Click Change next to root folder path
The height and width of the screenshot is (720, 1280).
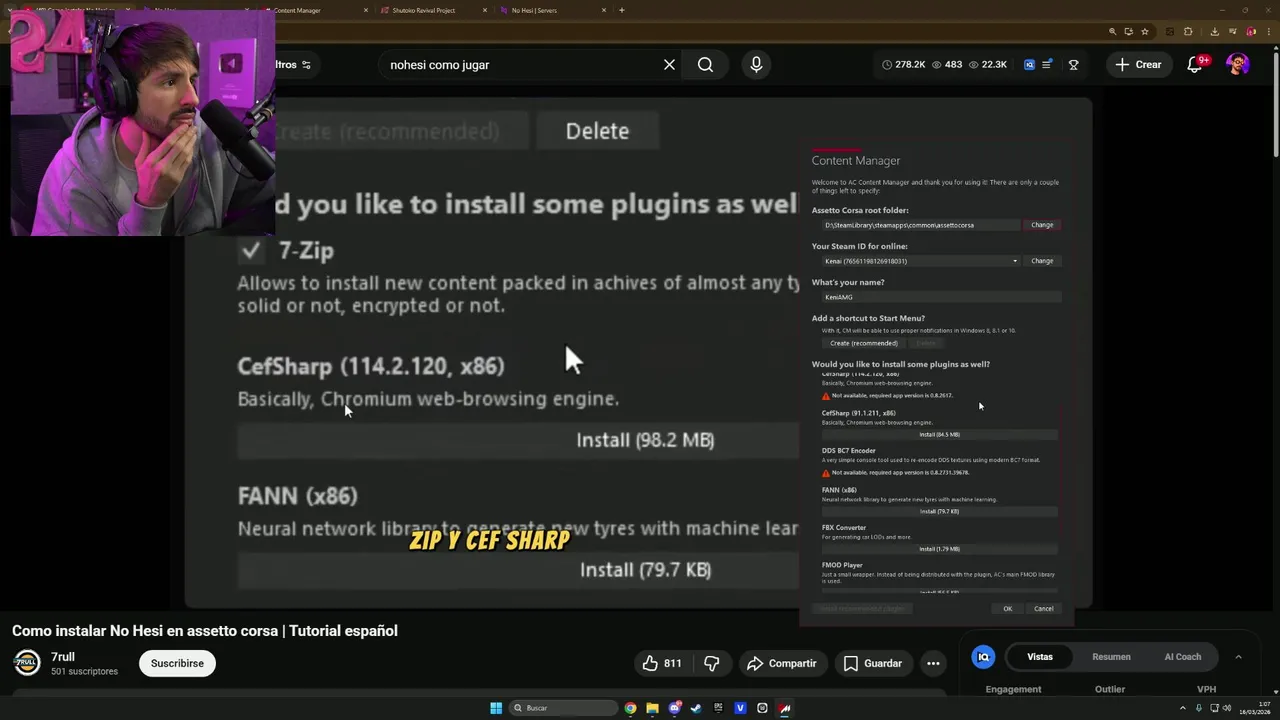1042,225
